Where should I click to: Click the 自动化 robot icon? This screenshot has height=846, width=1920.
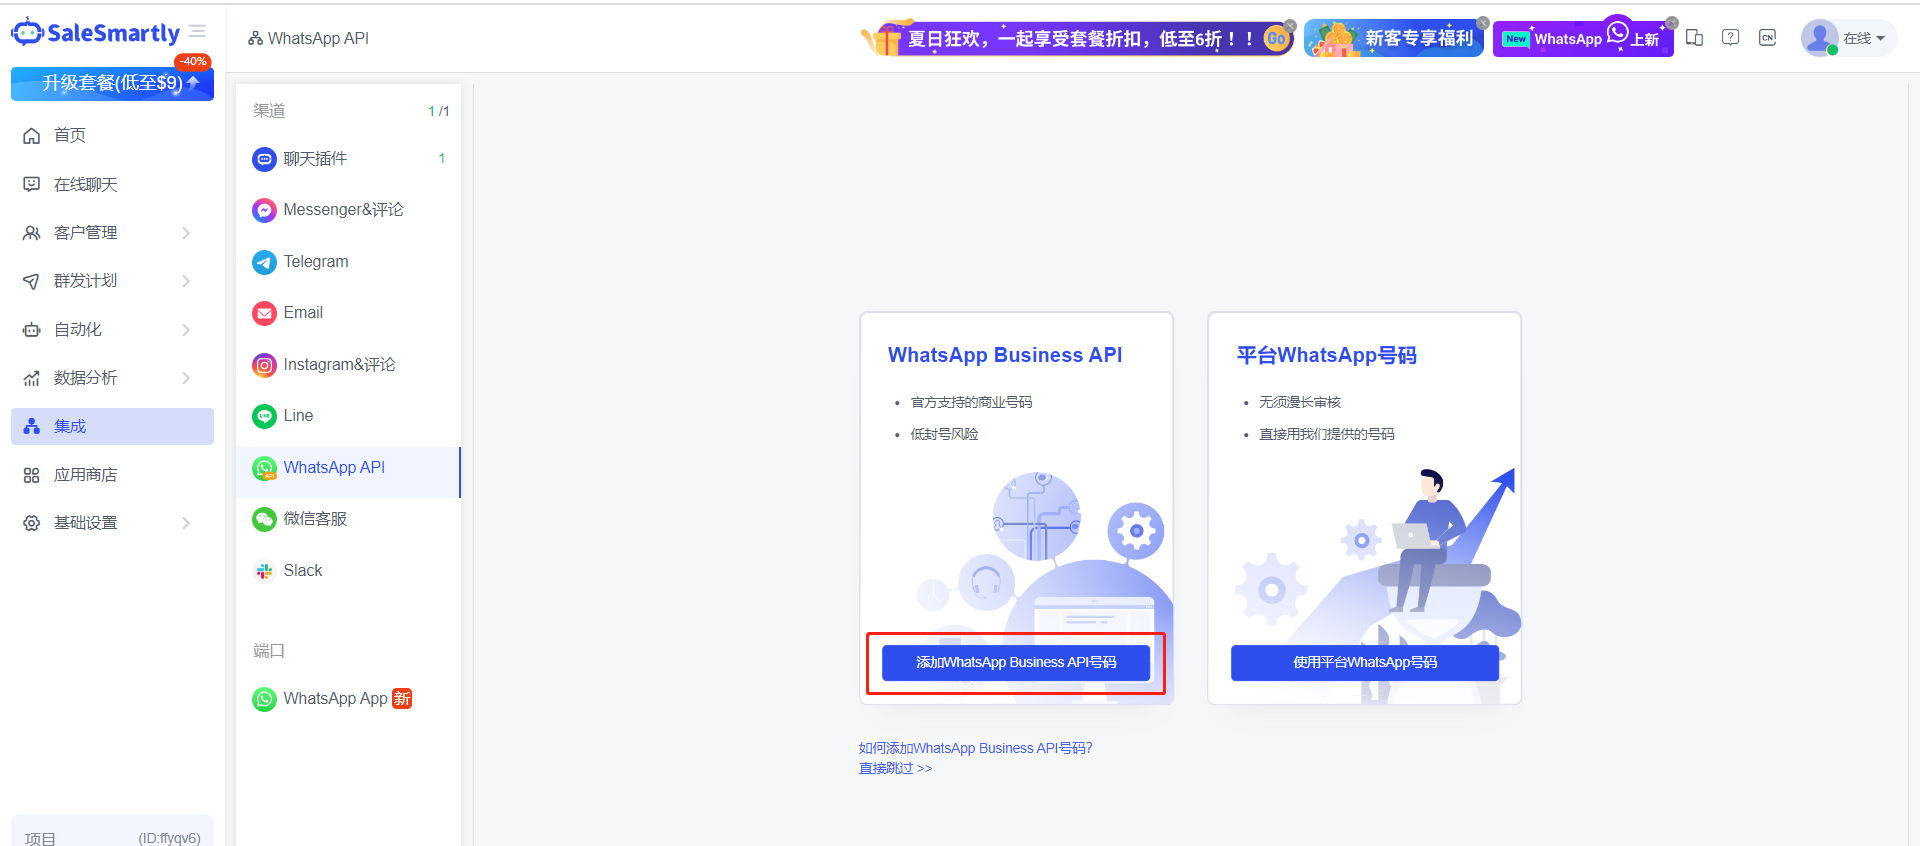[x=32, y=330]
